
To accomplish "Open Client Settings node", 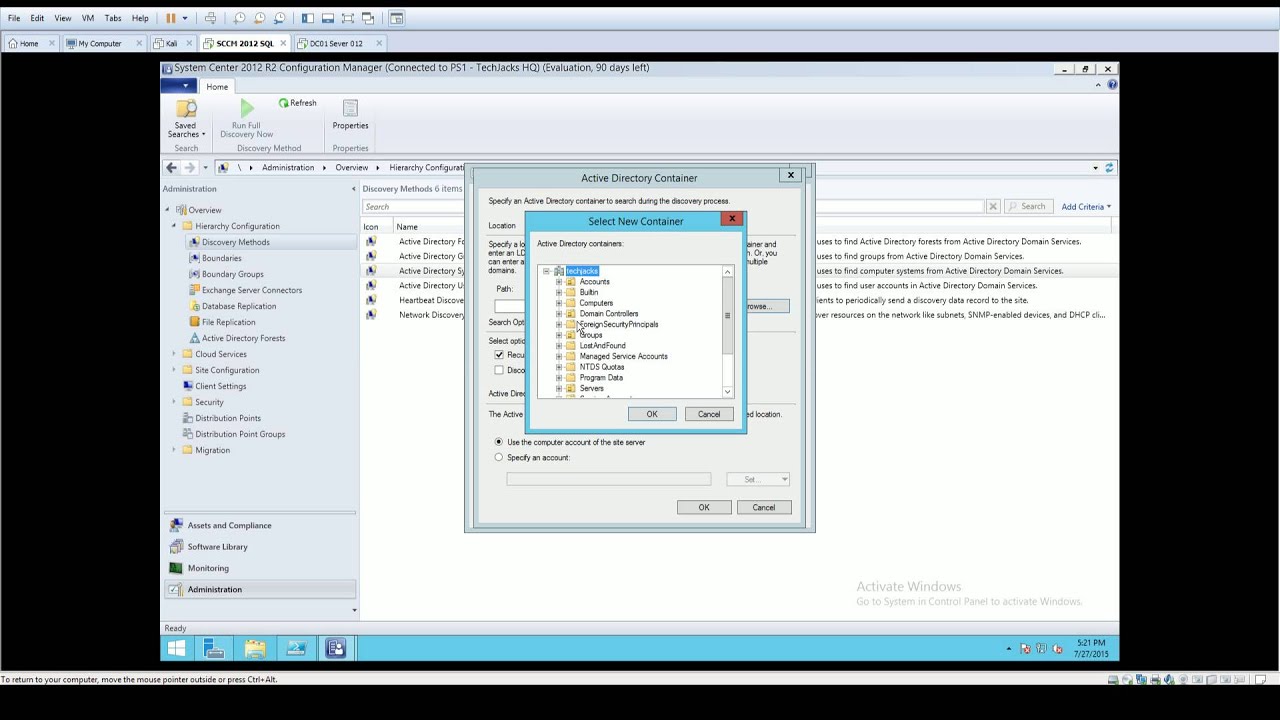I will coord(220,386).
